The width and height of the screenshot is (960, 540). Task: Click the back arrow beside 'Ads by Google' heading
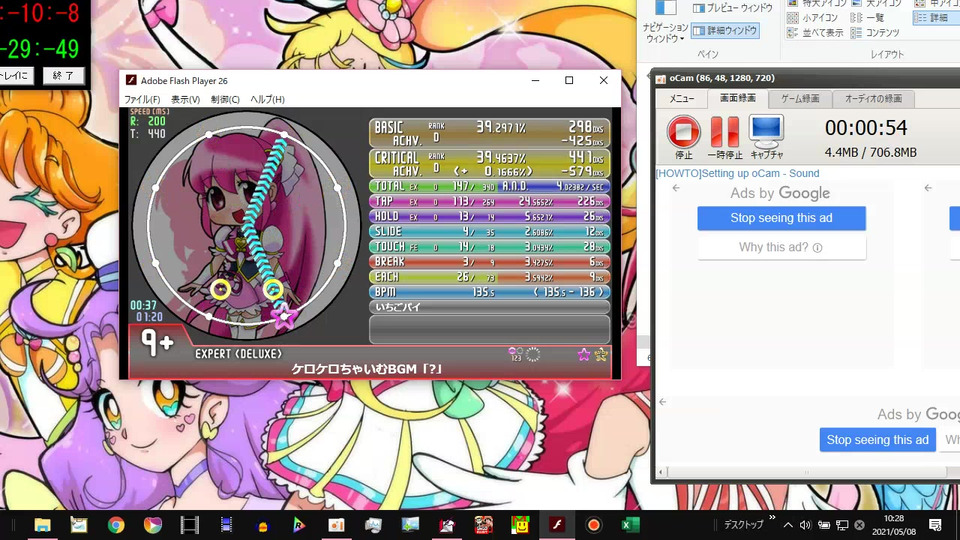pyautogui.click(x=676, y=188)
